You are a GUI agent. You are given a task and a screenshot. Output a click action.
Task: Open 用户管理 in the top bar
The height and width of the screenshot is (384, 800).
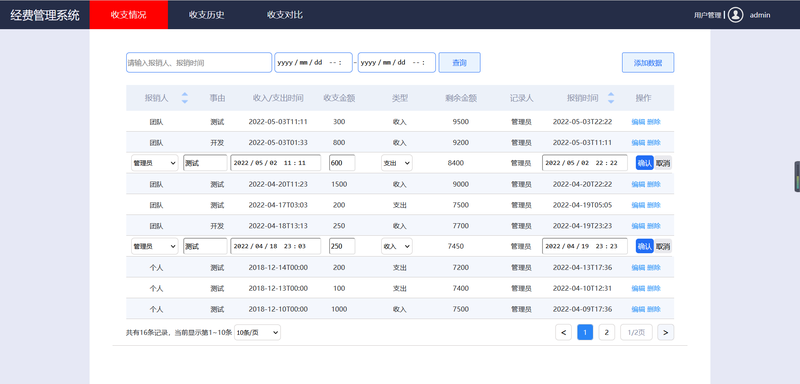(x=708, y=15)
